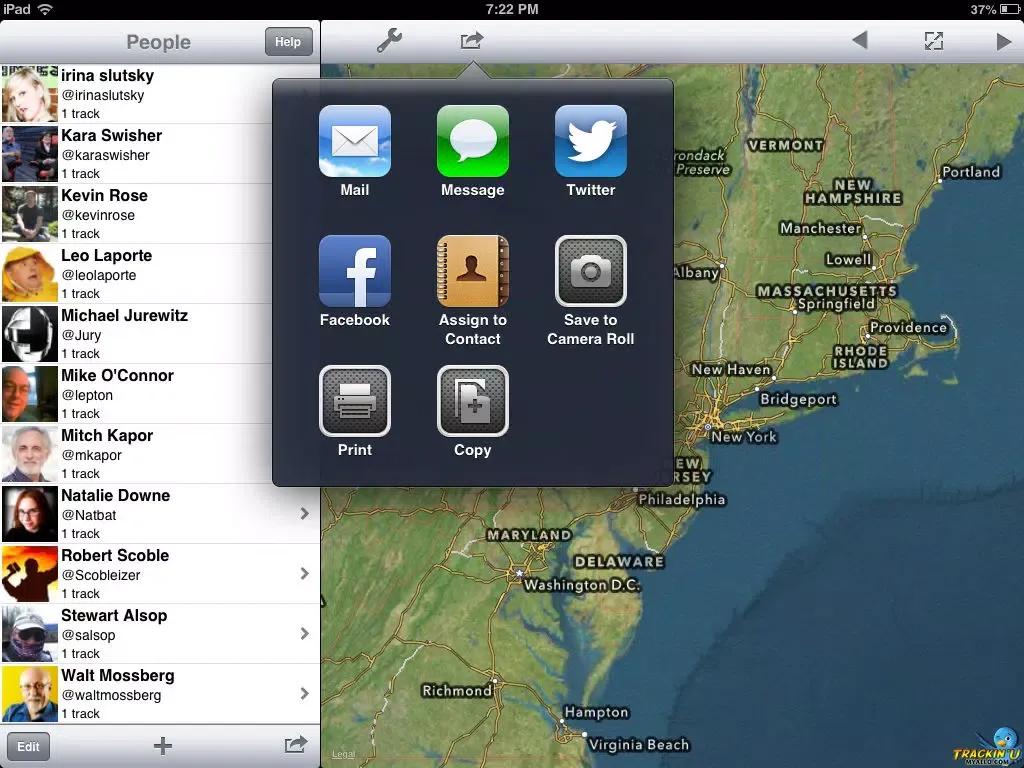Screen dimensions: 1024x768
Task: Share via the Mail icon
Action: tap(355, 141)
